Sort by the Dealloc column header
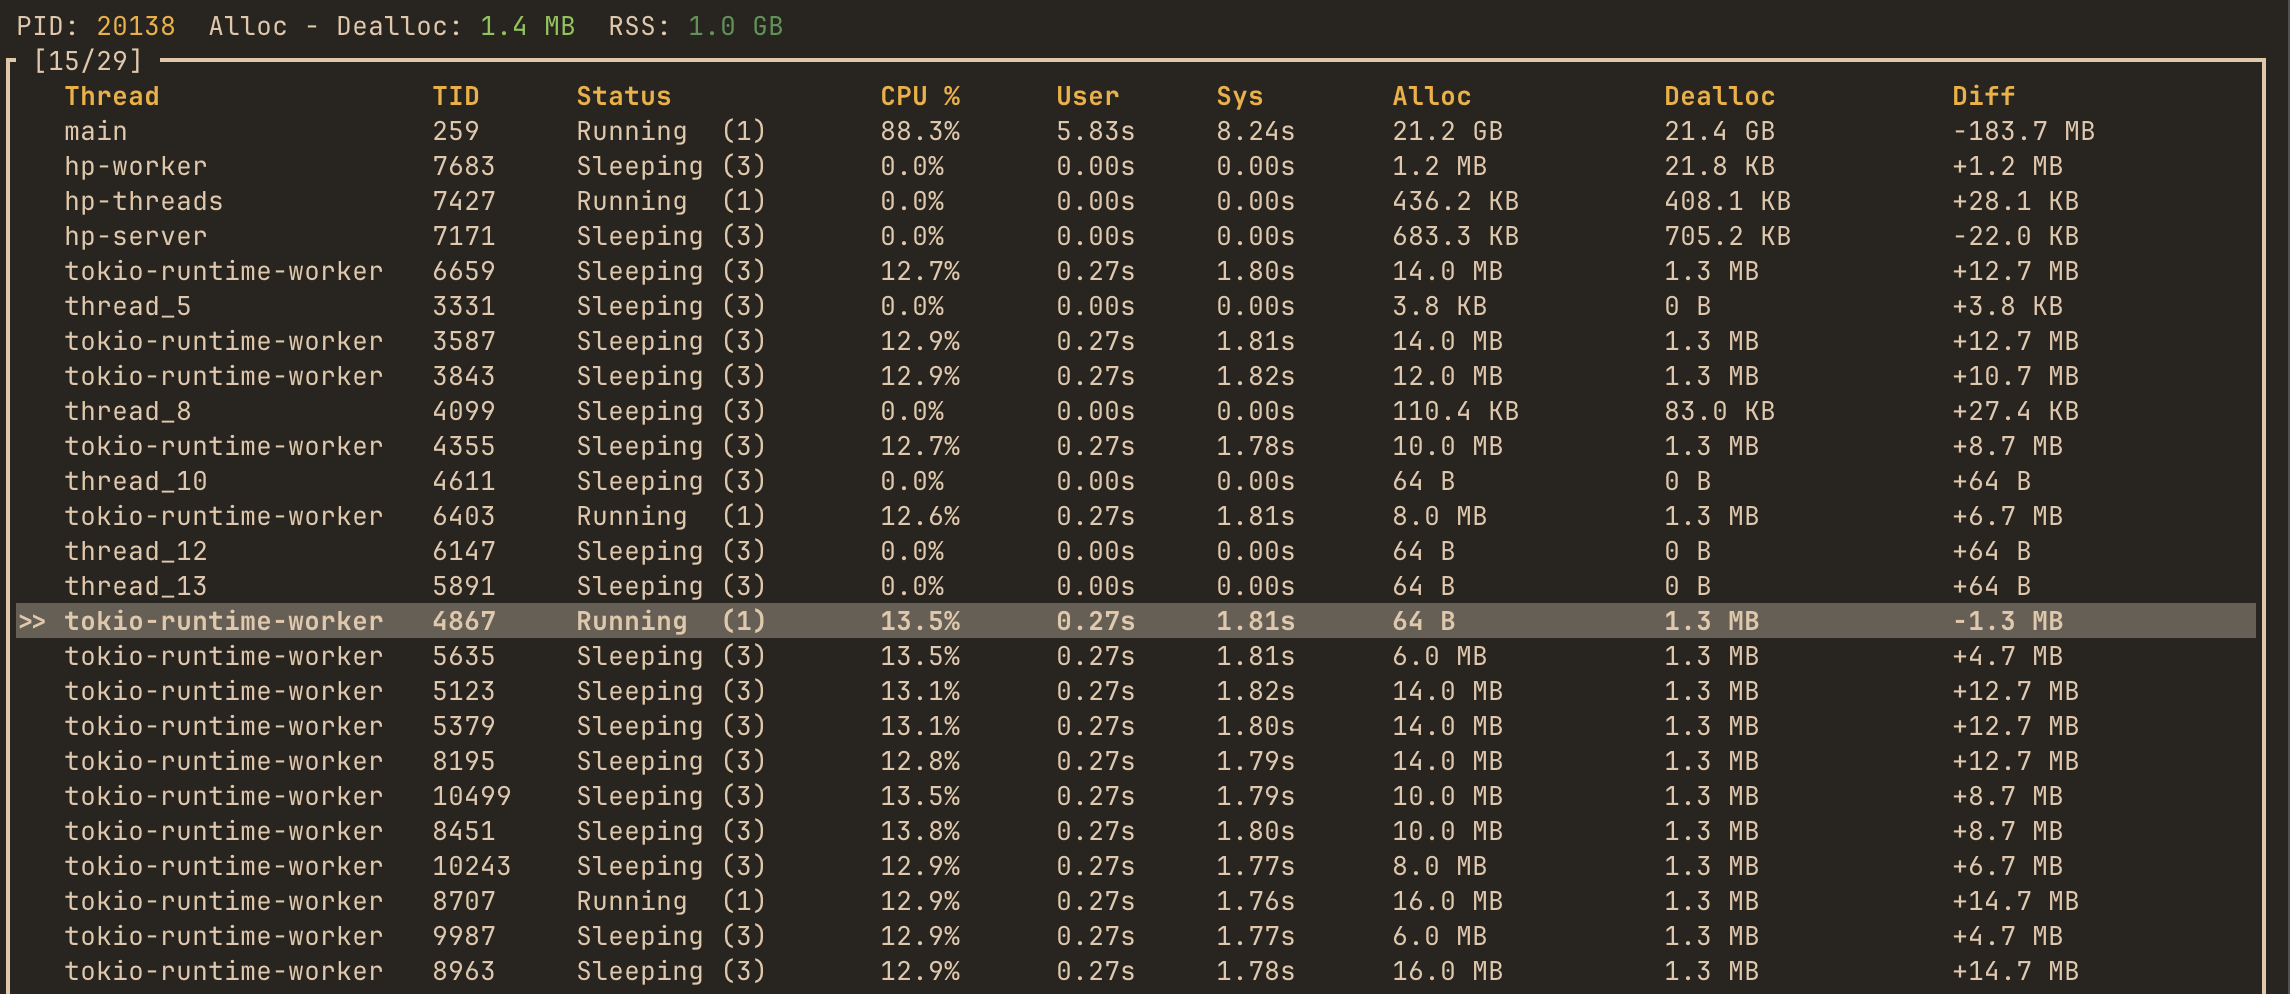2290x994 pixels. pyautogui.click(x=1718, y=96)
